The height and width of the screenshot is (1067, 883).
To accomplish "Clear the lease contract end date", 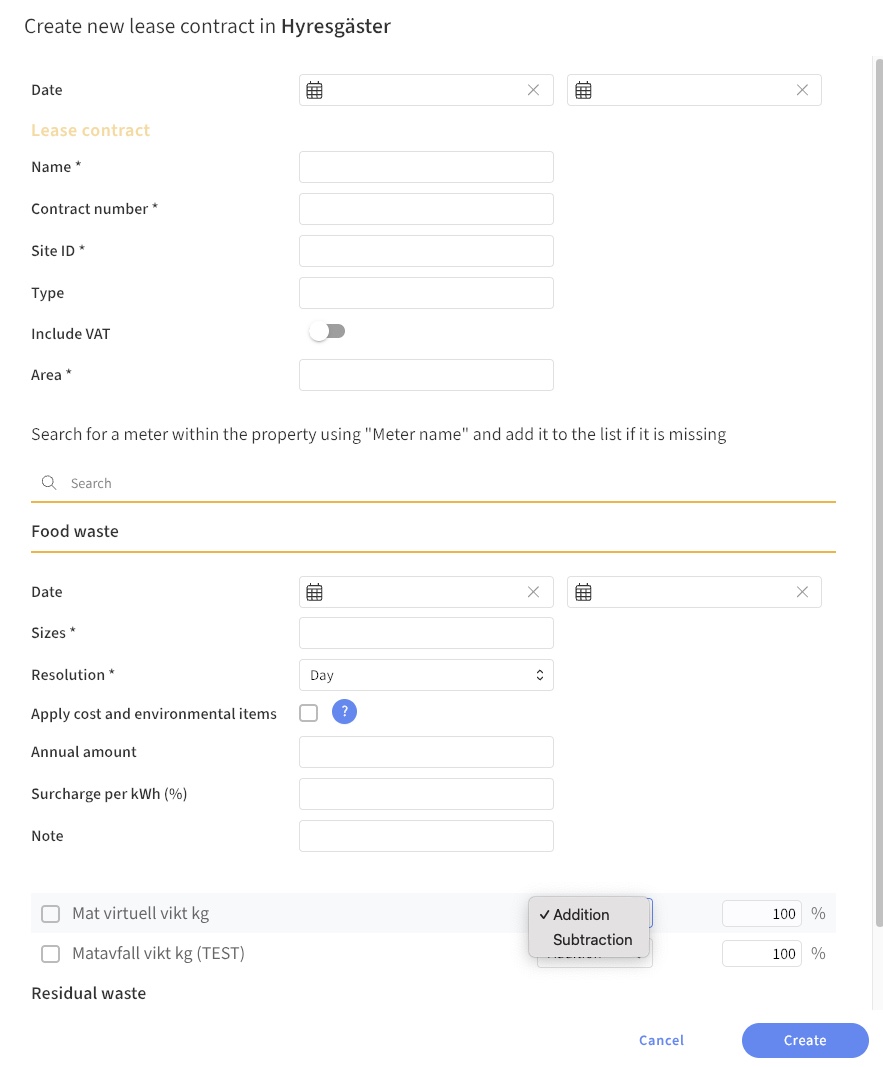I will click(x=802, y=90).
